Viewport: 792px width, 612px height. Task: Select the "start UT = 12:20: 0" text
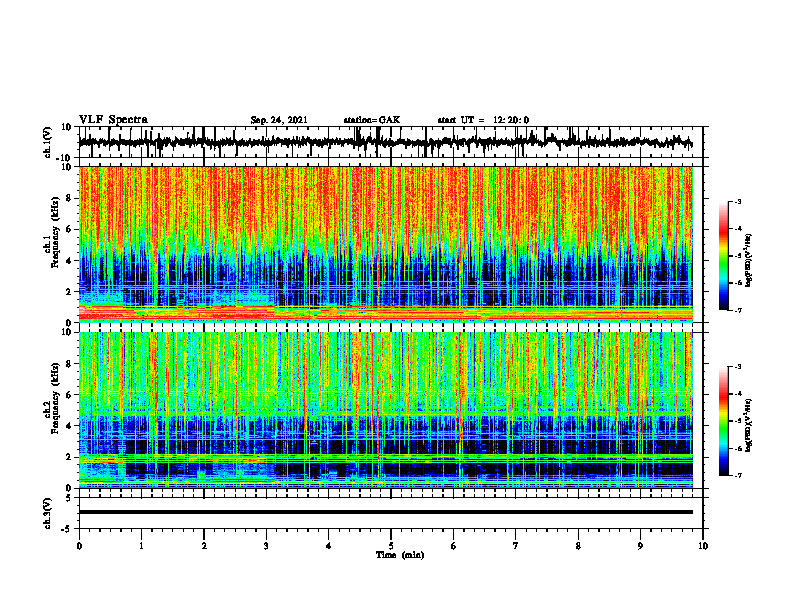(x=483, y=120)
